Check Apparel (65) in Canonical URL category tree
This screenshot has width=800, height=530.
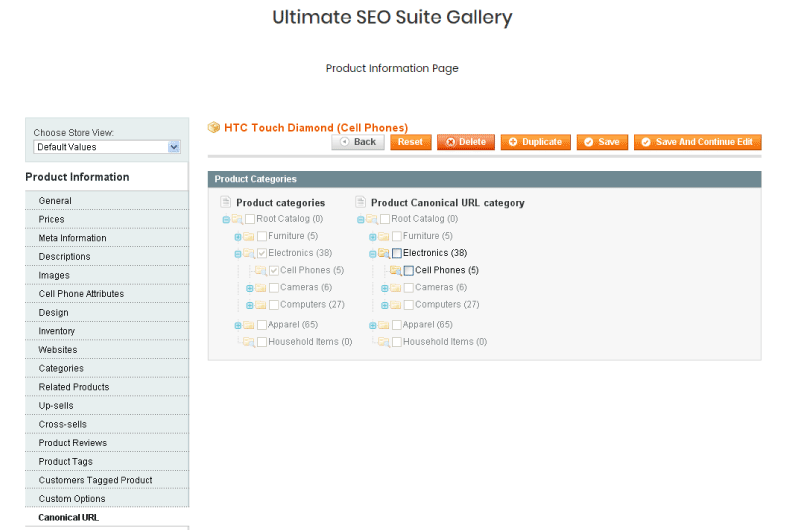[x=397, y=325]
